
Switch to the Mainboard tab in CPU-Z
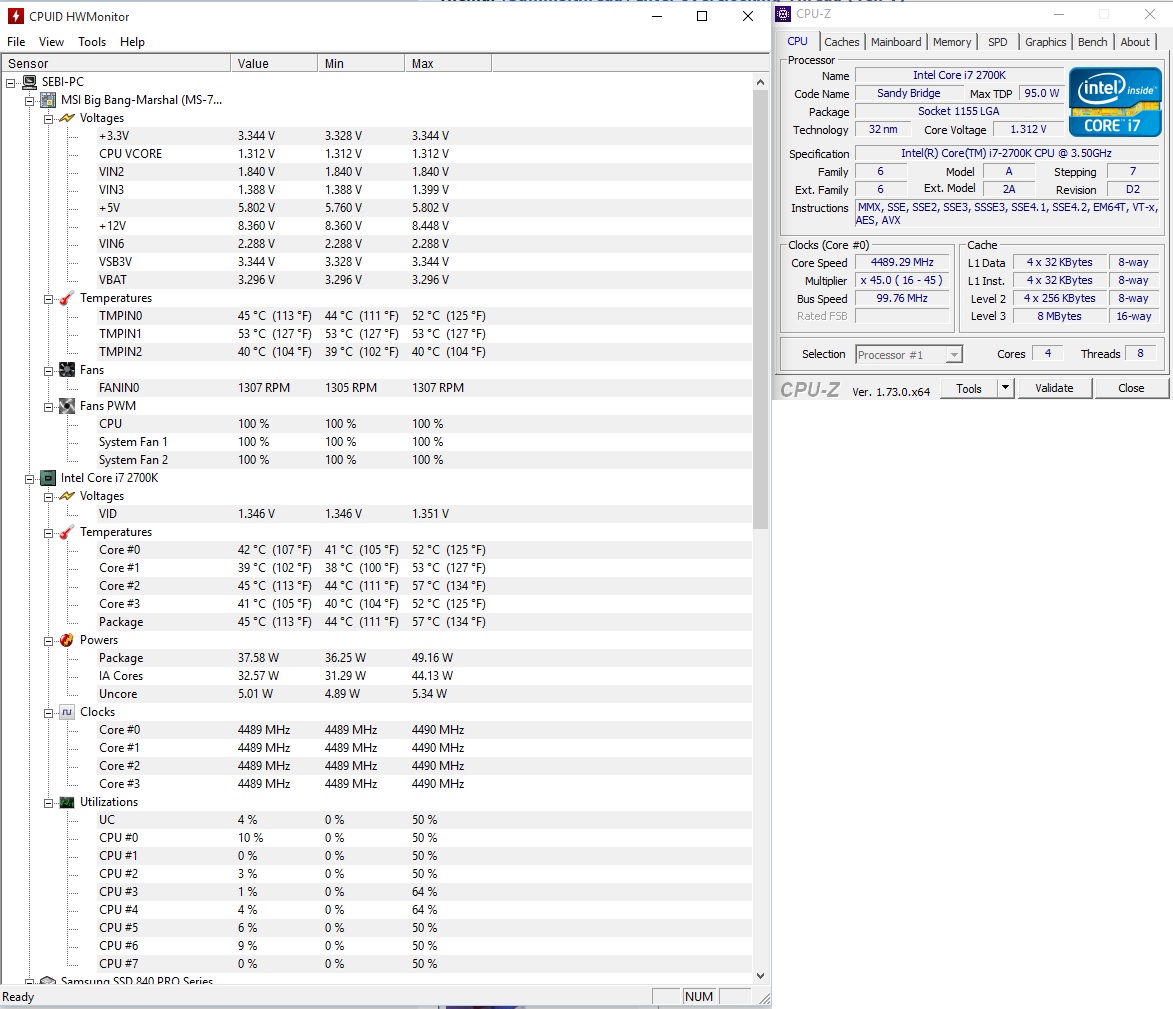click(x=896, y=42)
